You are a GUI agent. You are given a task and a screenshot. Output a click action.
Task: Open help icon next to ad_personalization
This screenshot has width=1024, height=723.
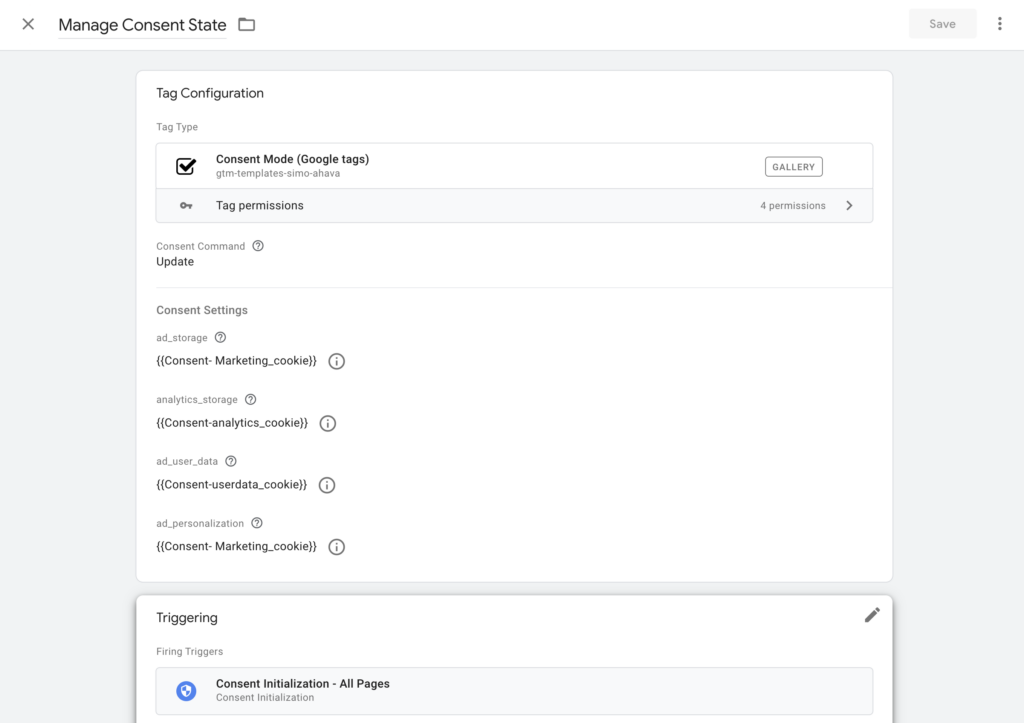[257, 523]
